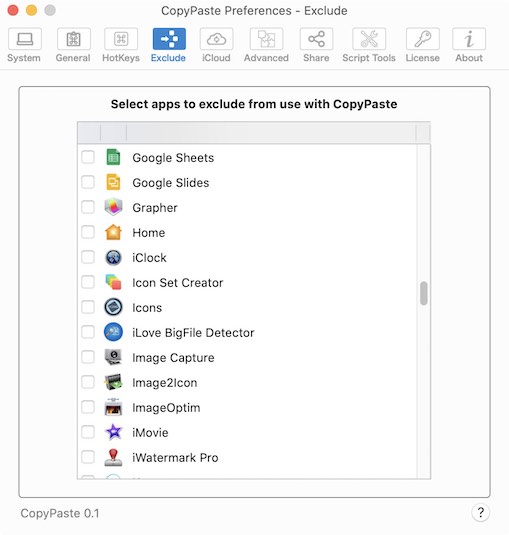
Task: Enable the iClock exclude checkbox
Action: [88, 257]
